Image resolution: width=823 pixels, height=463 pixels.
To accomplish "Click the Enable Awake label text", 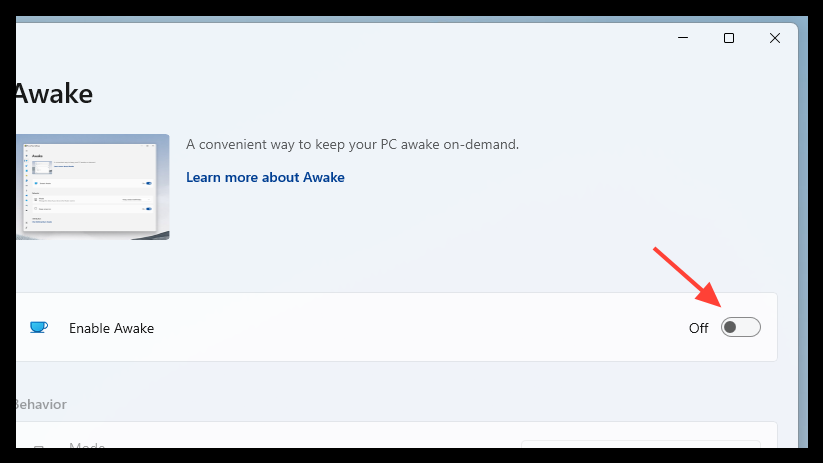I will pyautogui.click(x=111, y=328).
